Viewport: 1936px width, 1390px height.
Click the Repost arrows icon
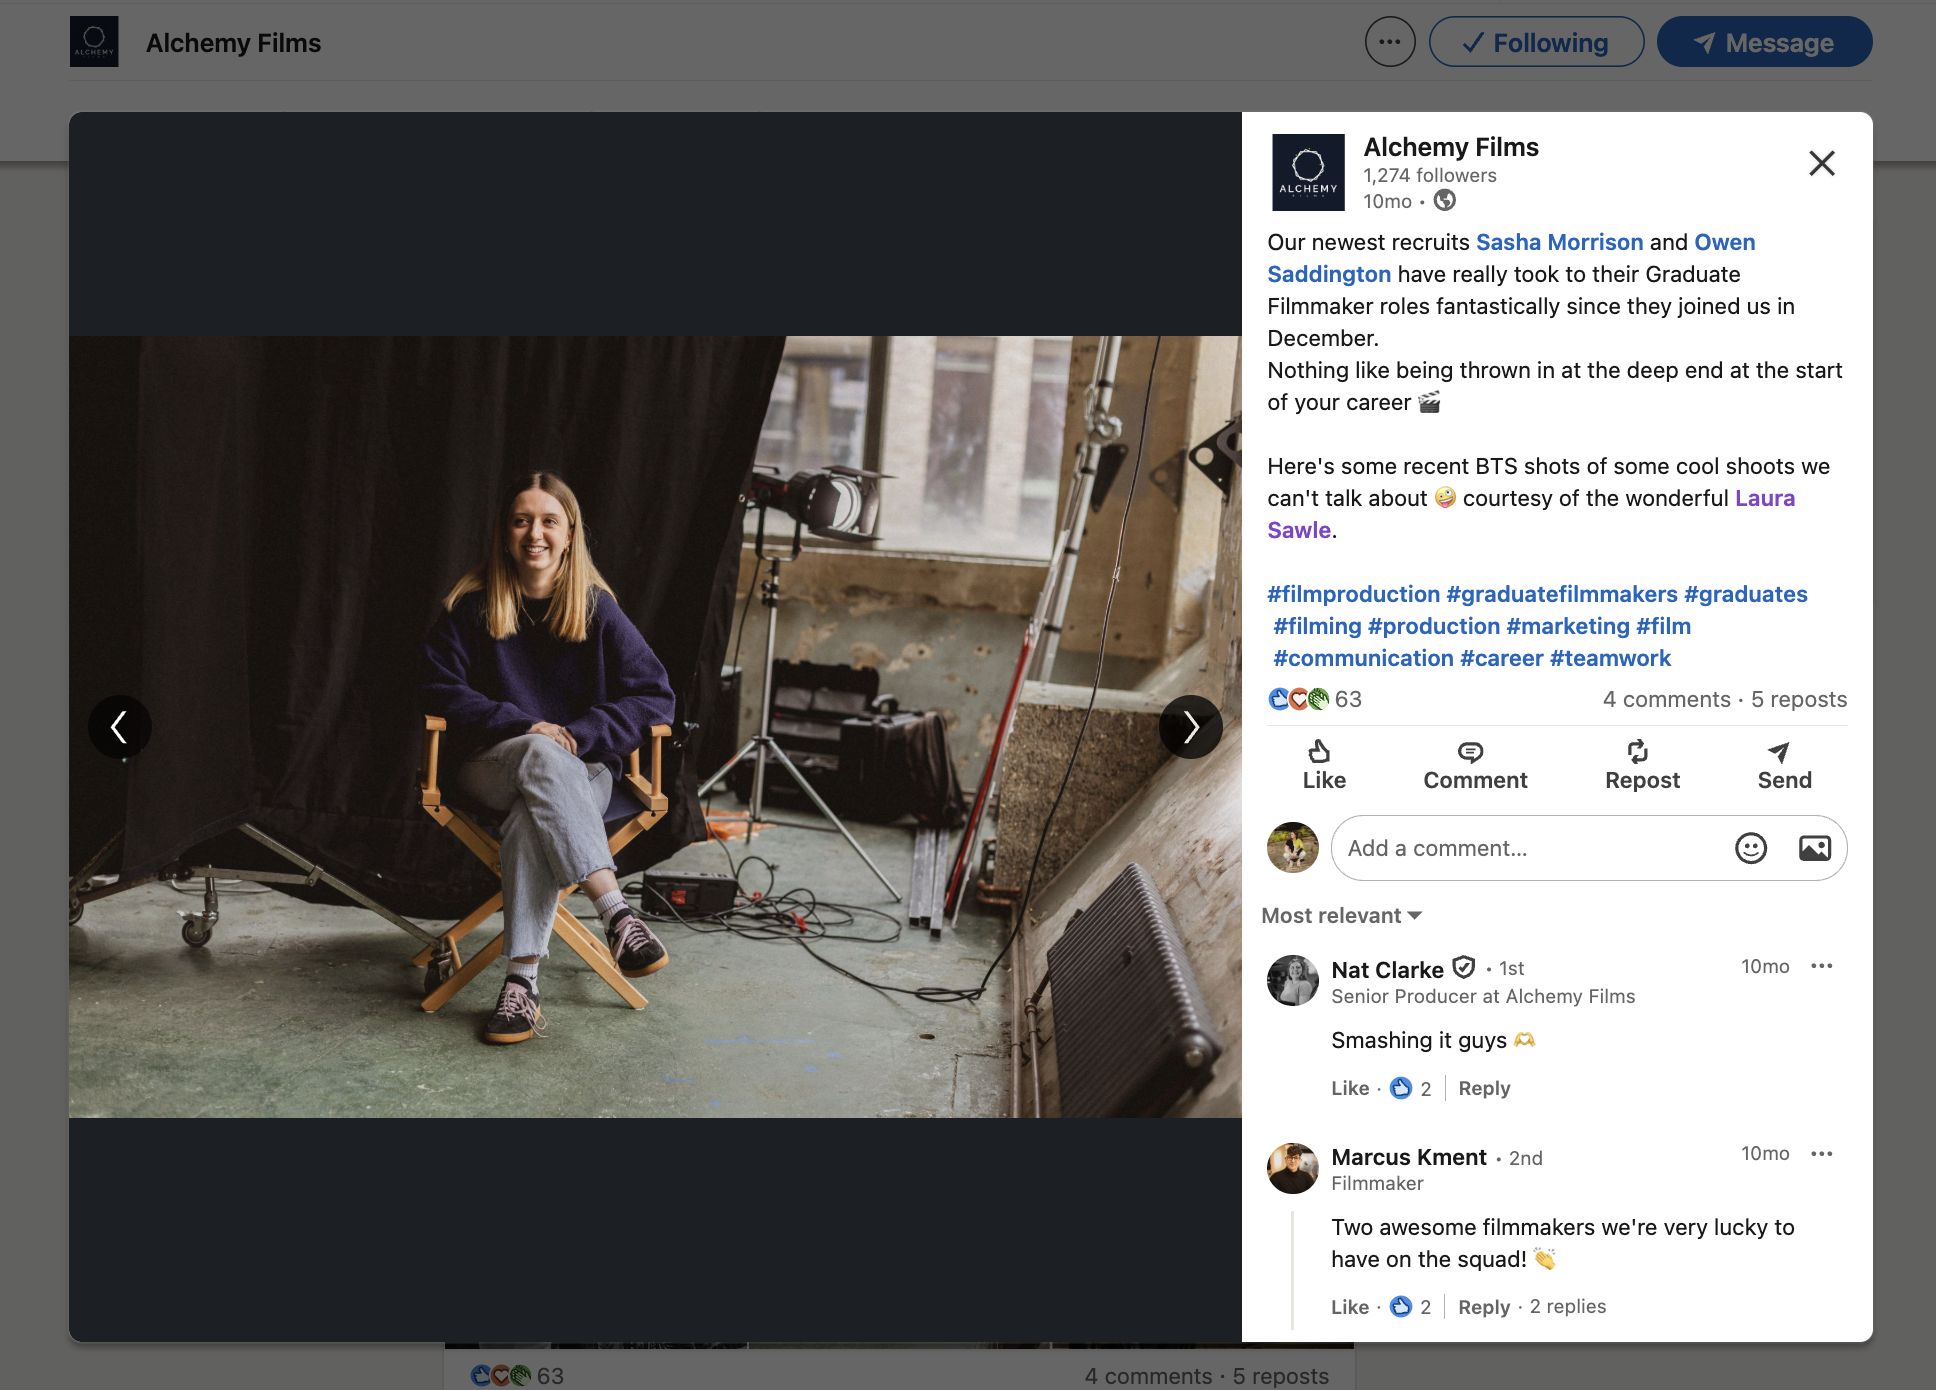(x=1637, y=752)
